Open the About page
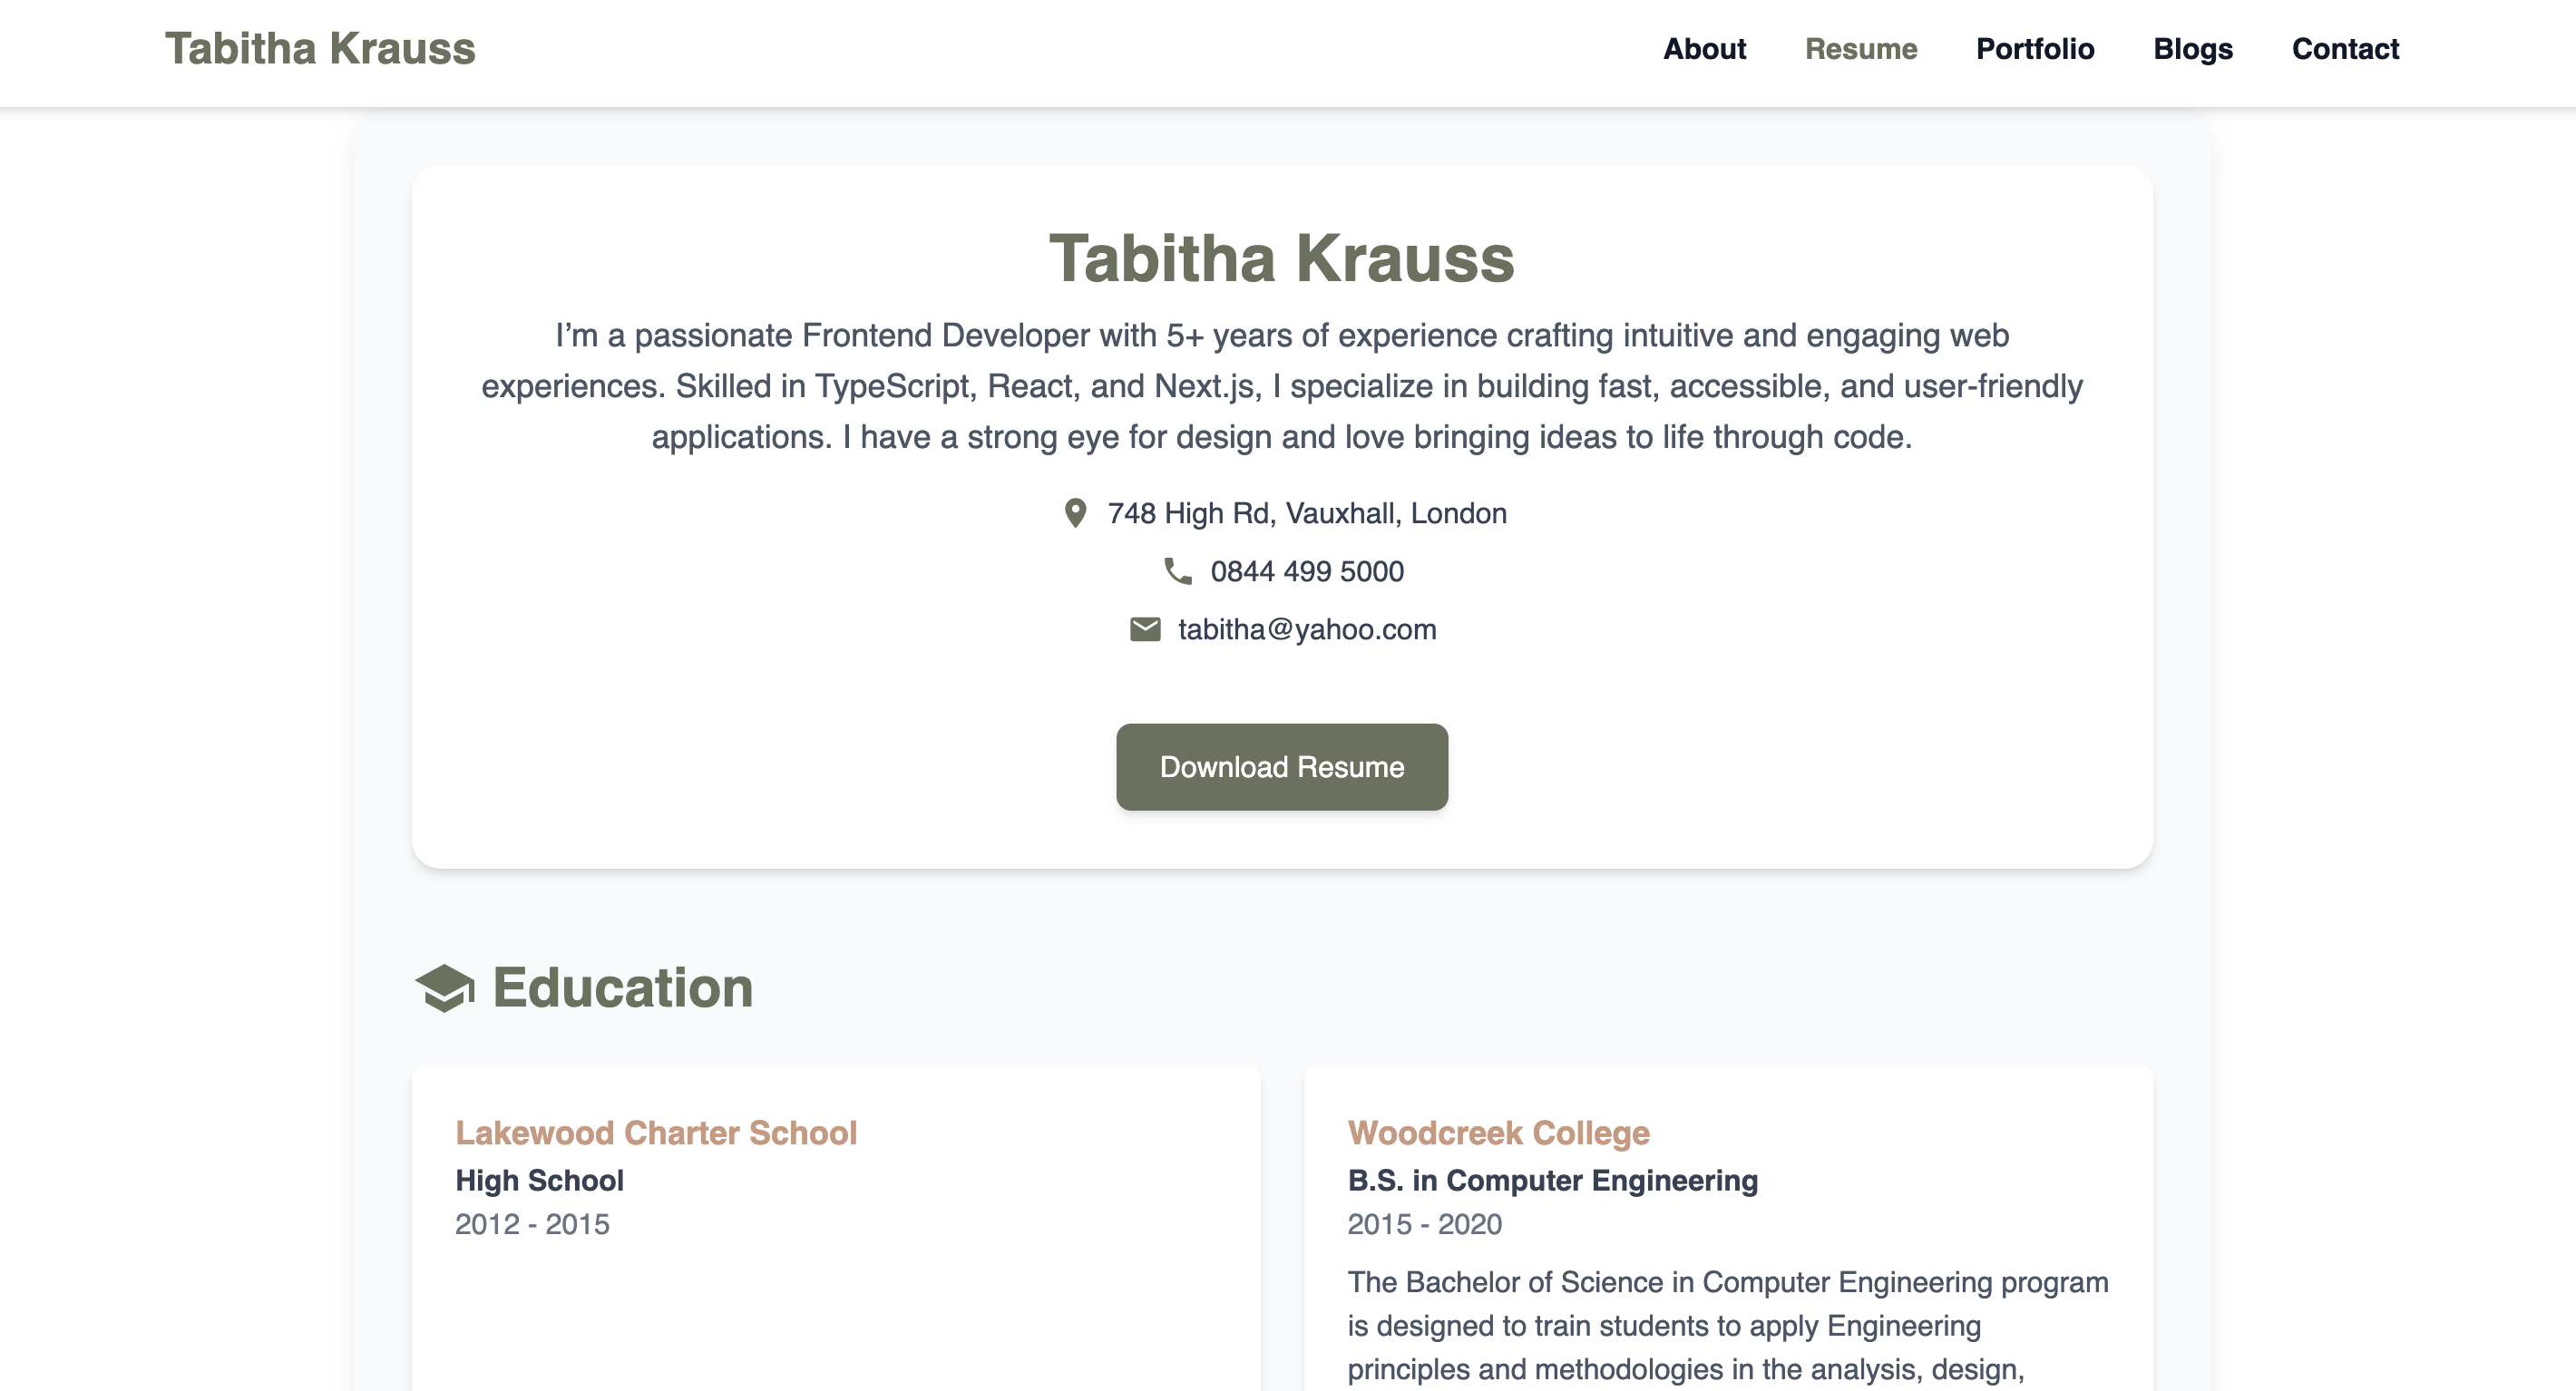 [1704, 49]
